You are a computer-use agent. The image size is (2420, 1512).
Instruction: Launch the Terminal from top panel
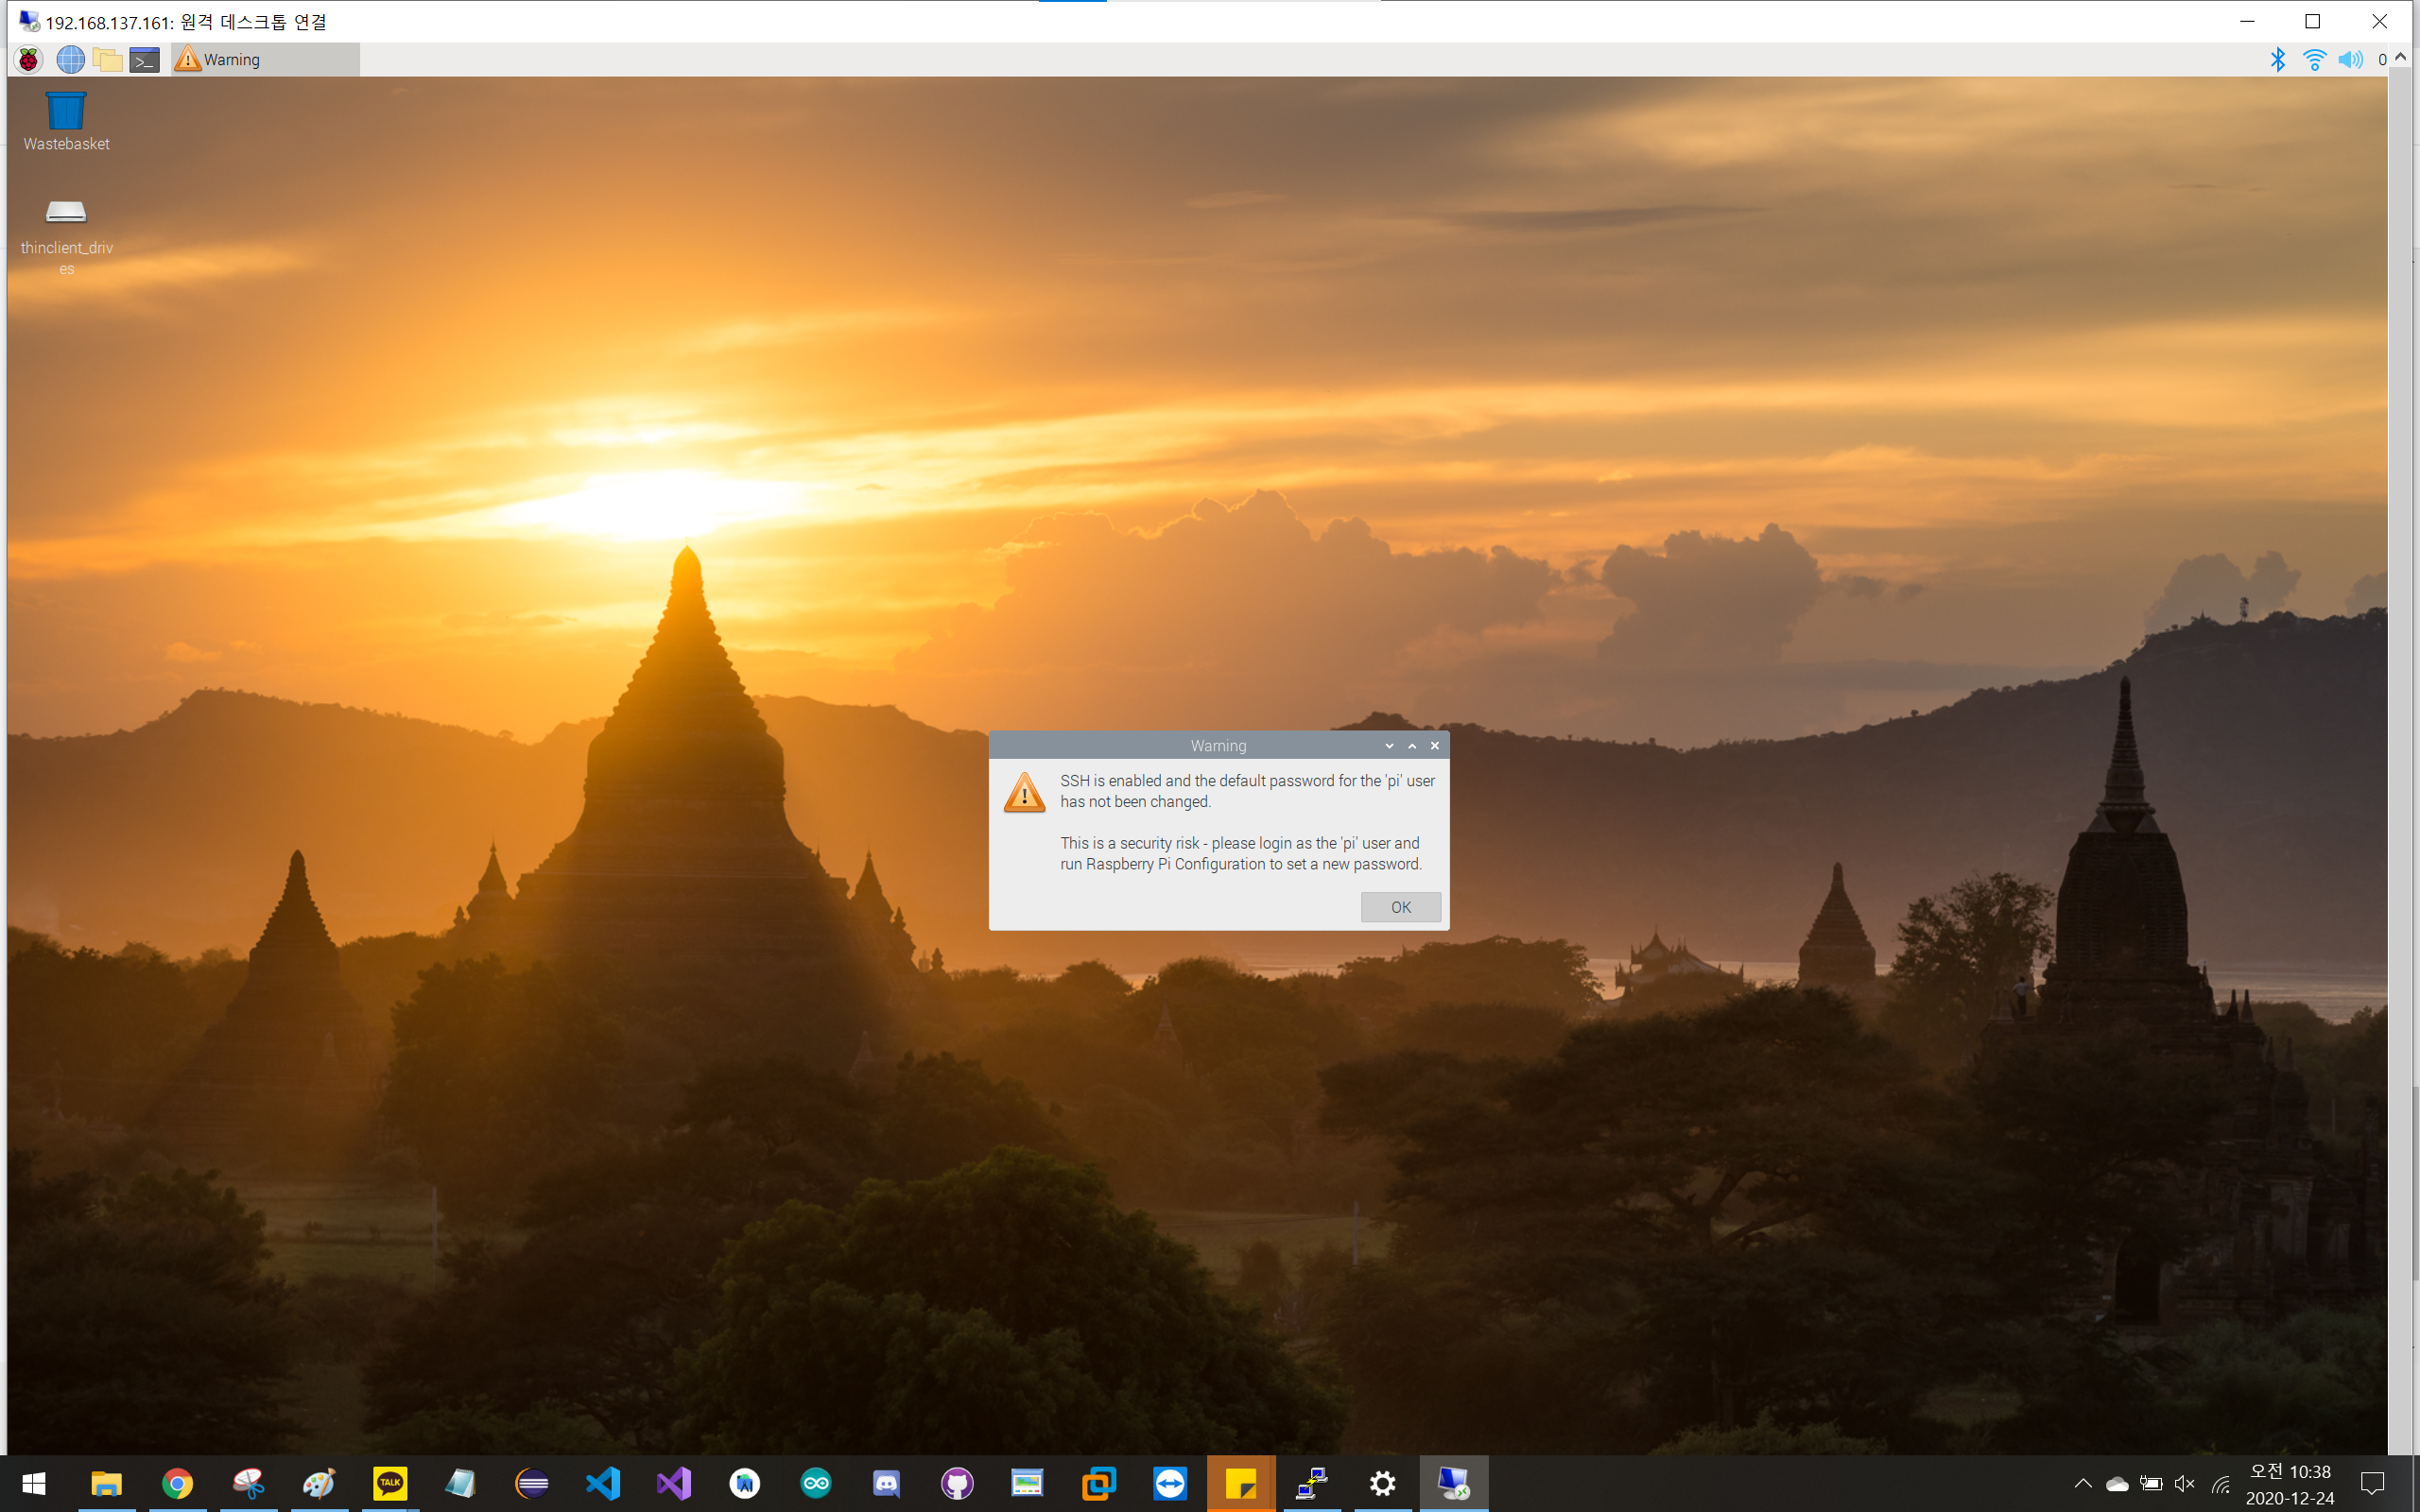145,60
